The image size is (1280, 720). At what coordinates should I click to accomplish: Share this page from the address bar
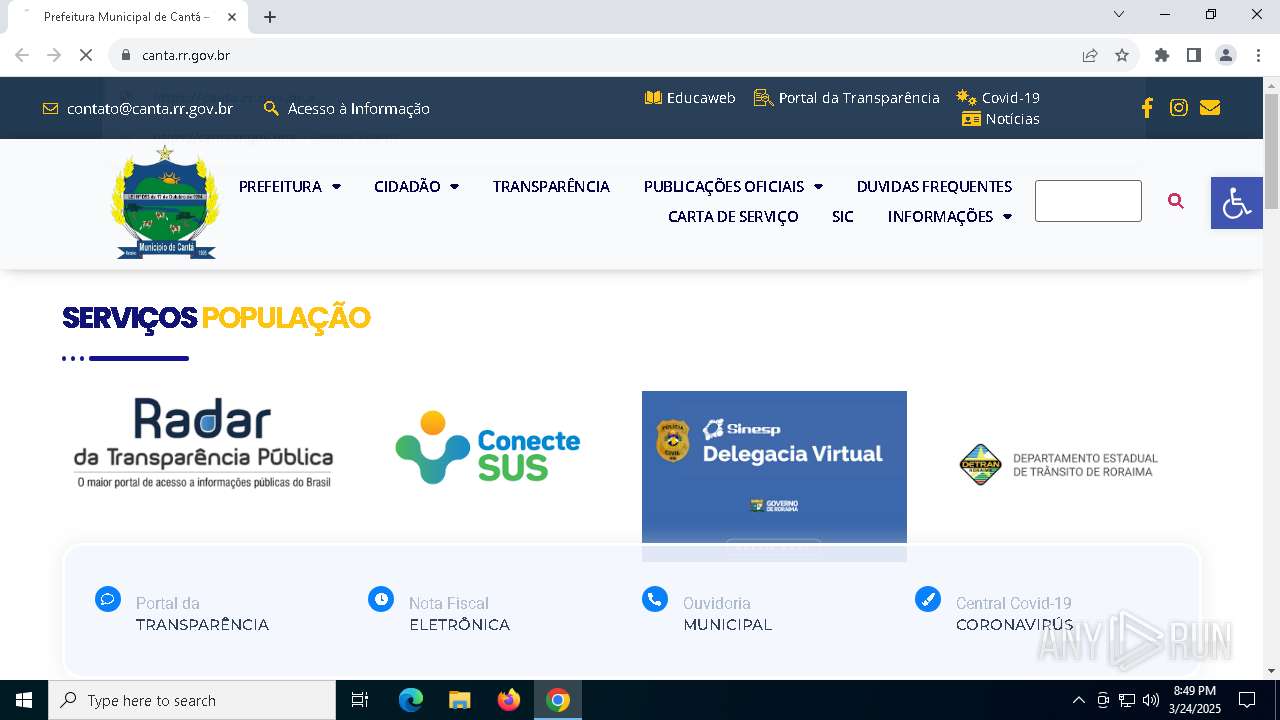[x=1090, y=55]
